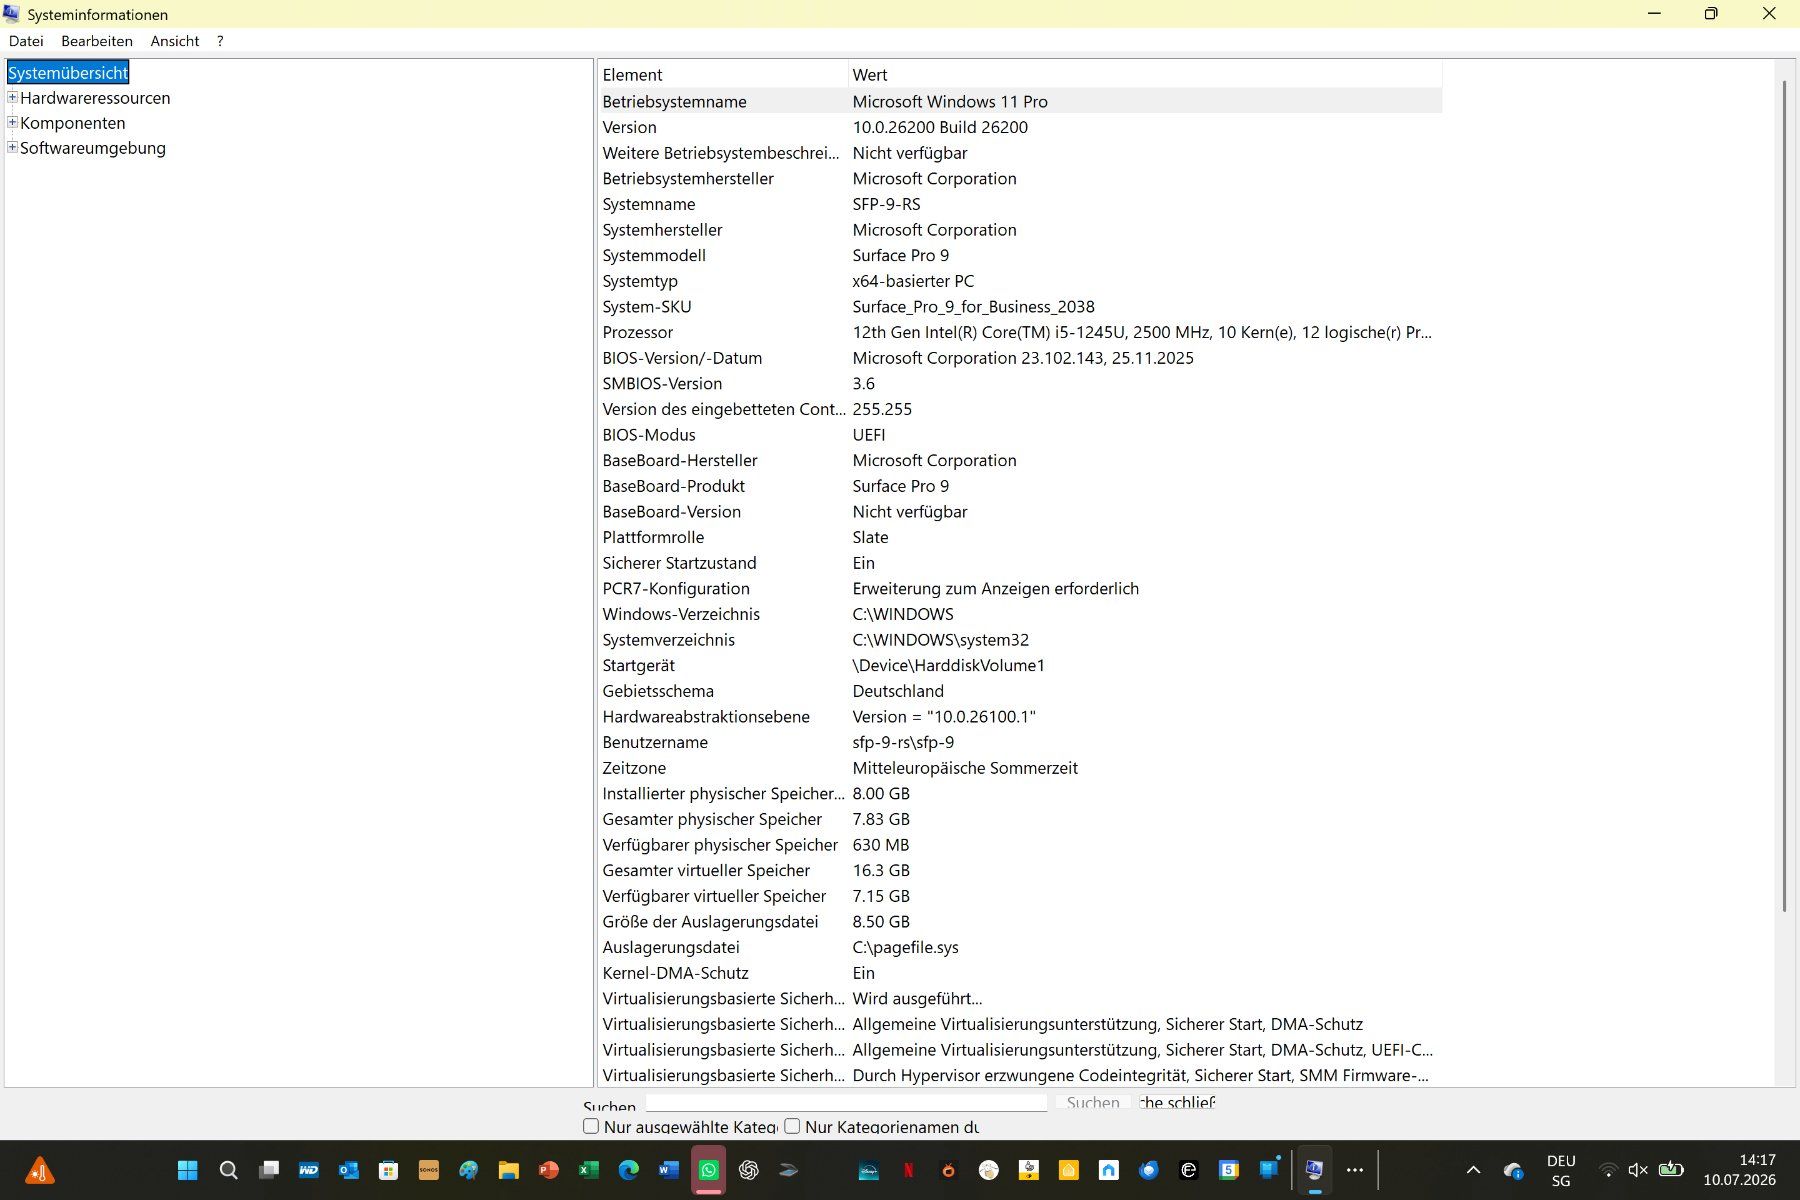The height and width of the screenshot is (1200, 1800).
Task: Select the Betriebssystemname row
Action: (1020, 102)
